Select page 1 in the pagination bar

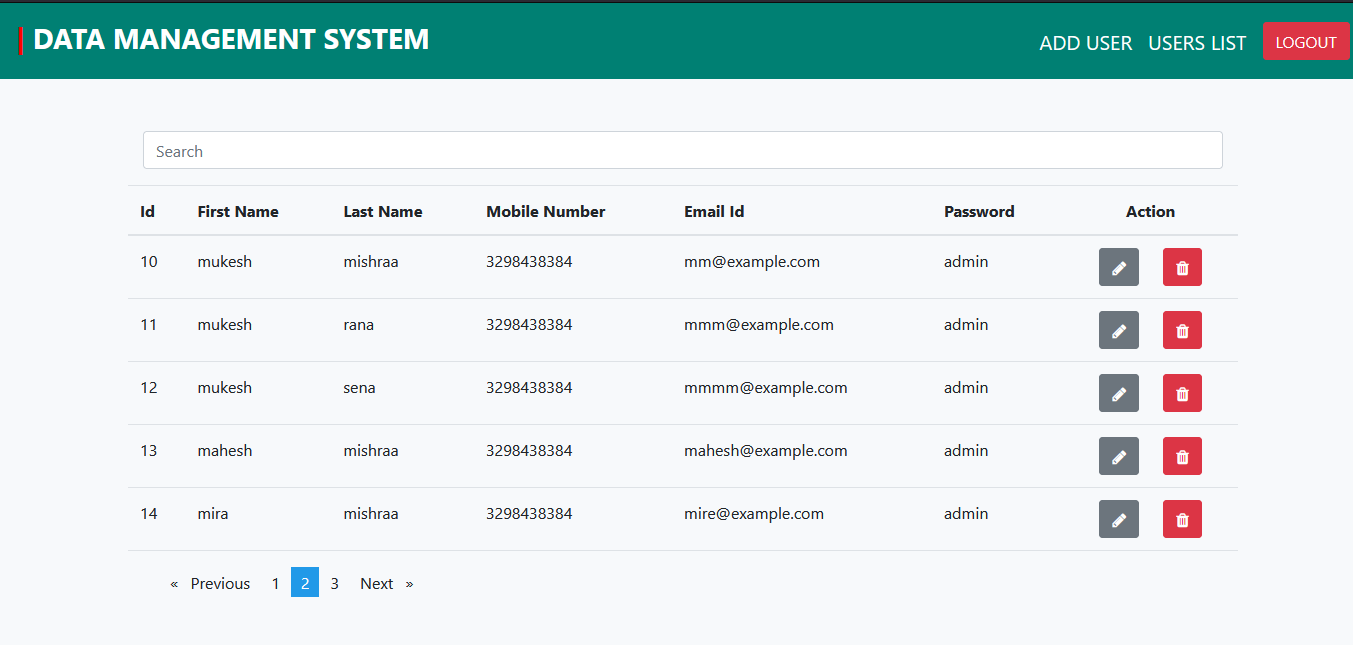point(275,583)
